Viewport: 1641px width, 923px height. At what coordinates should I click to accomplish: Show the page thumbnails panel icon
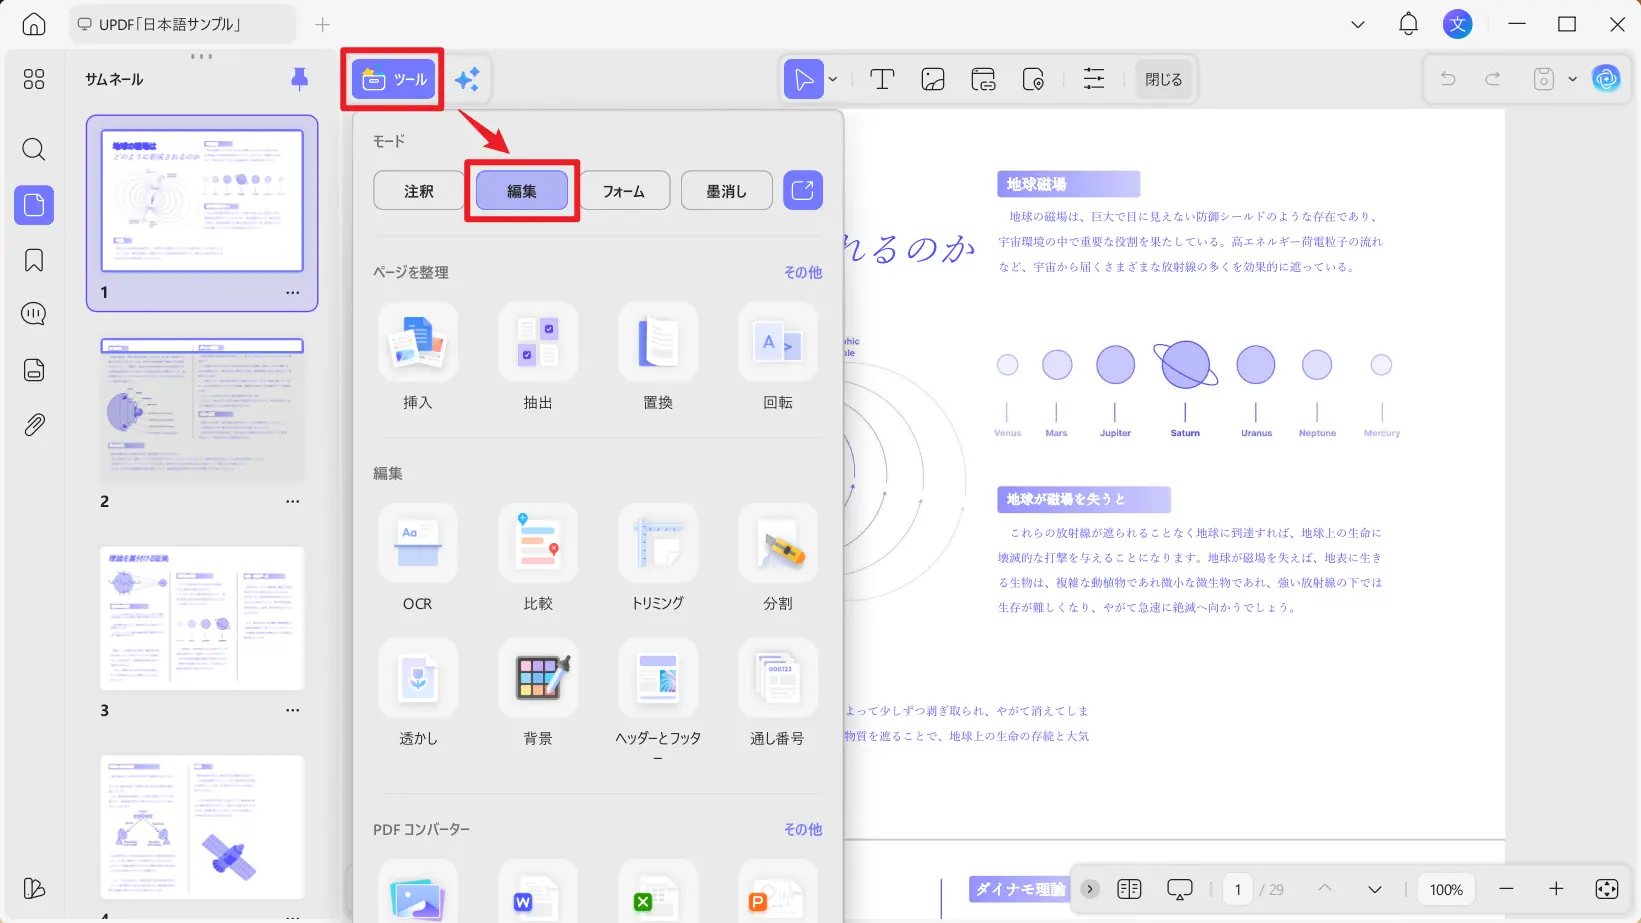pos(34,205)
